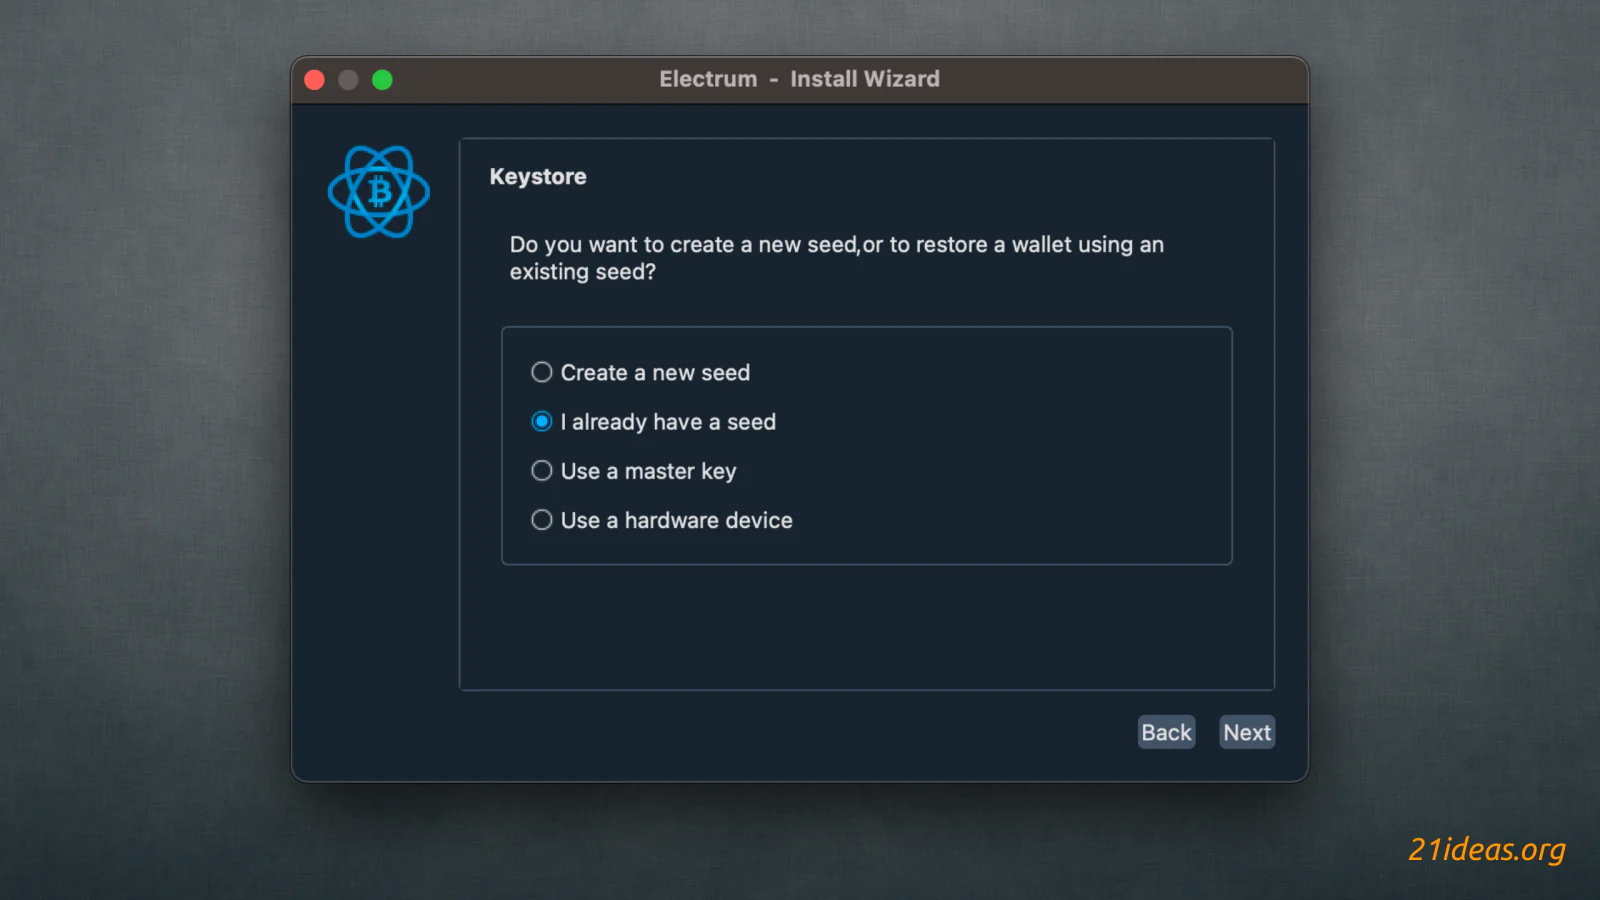Select the 'Create a new seed' radio button
The width and height of the screenshot is (1600, 900).
[541, 373]
